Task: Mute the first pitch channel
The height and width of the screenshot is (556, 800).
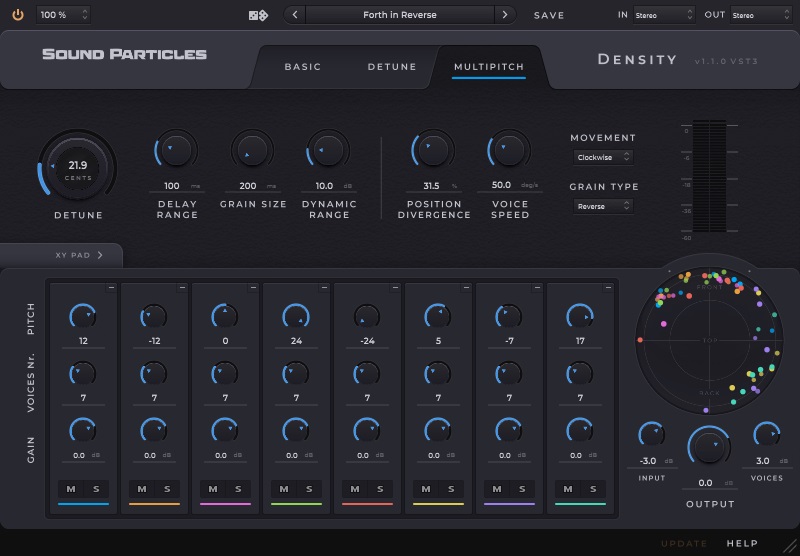Action: (x=71, y=489)
